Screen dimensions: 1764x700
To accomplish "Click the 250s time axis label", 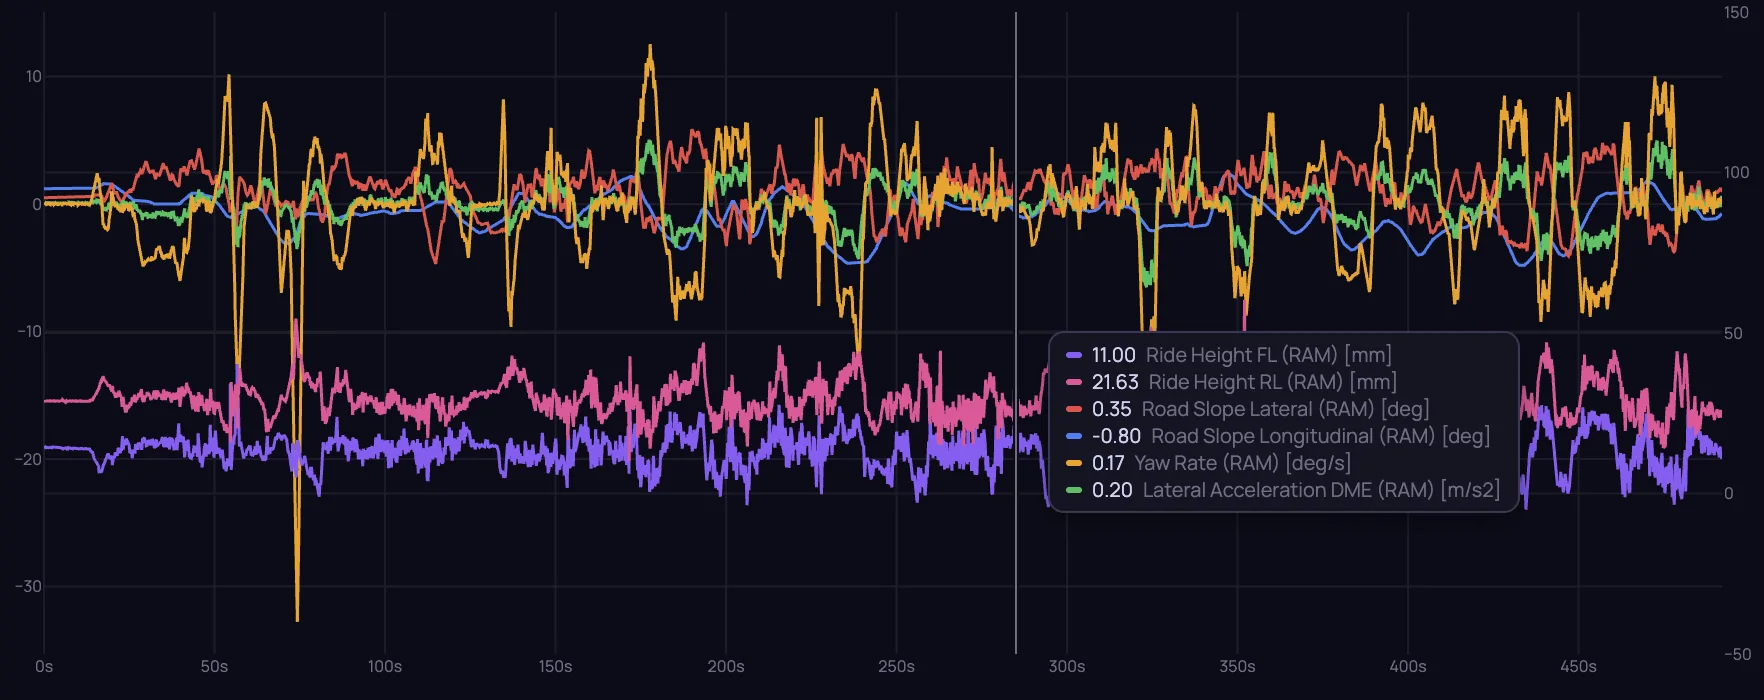I will [x=896, y=667].
